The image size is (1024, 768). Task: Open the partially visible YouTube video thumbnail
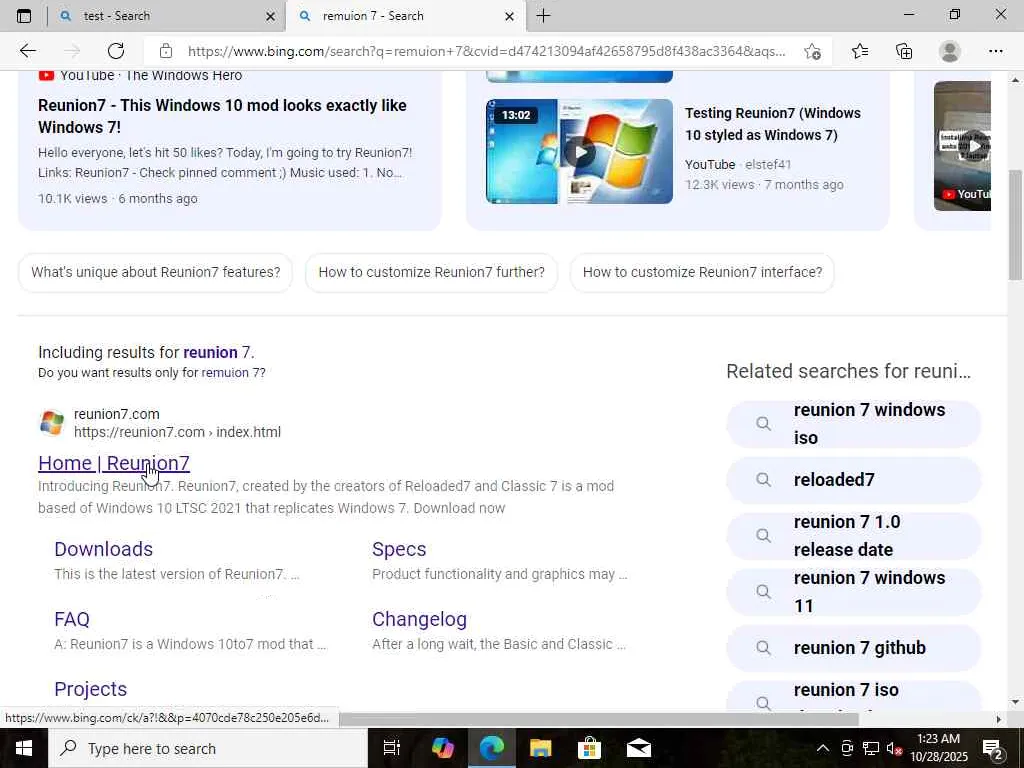(x=962, y=146)
